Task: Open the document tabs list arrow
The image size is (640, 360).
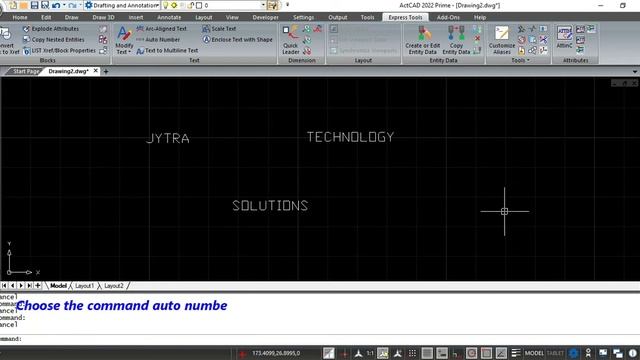Action: pos(635,71)
